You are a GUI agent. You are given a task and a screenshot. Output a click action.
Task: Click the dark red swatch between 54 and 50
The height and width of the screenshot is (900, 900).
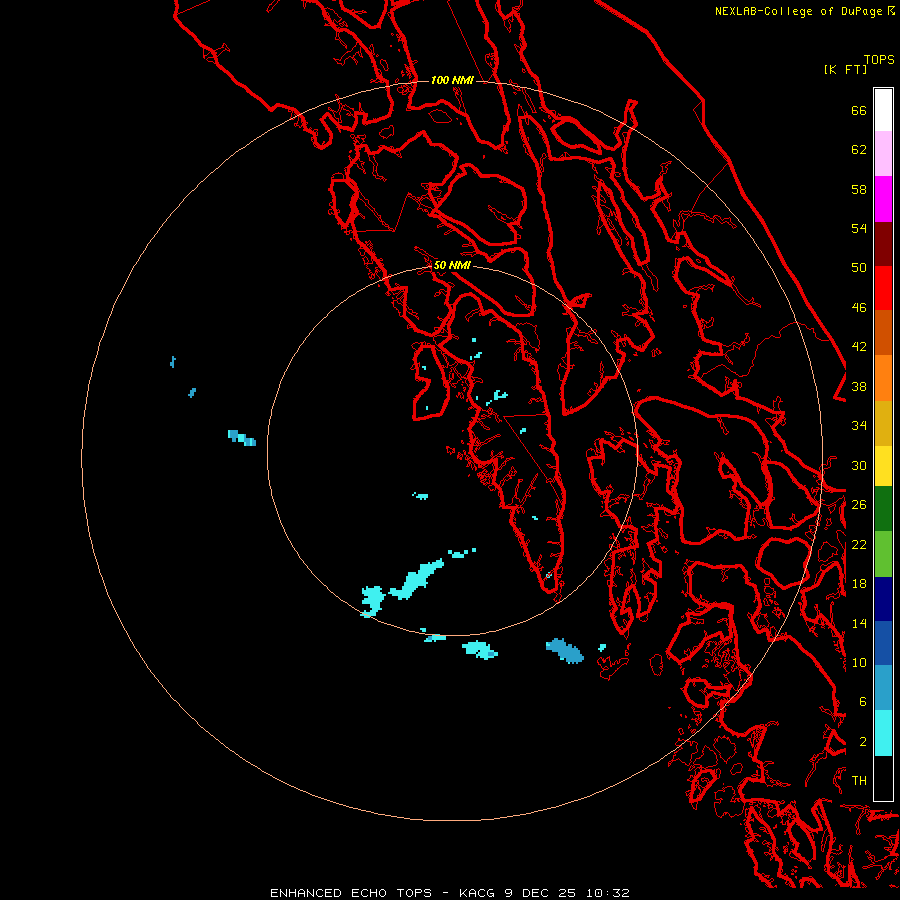click(883, 243)
